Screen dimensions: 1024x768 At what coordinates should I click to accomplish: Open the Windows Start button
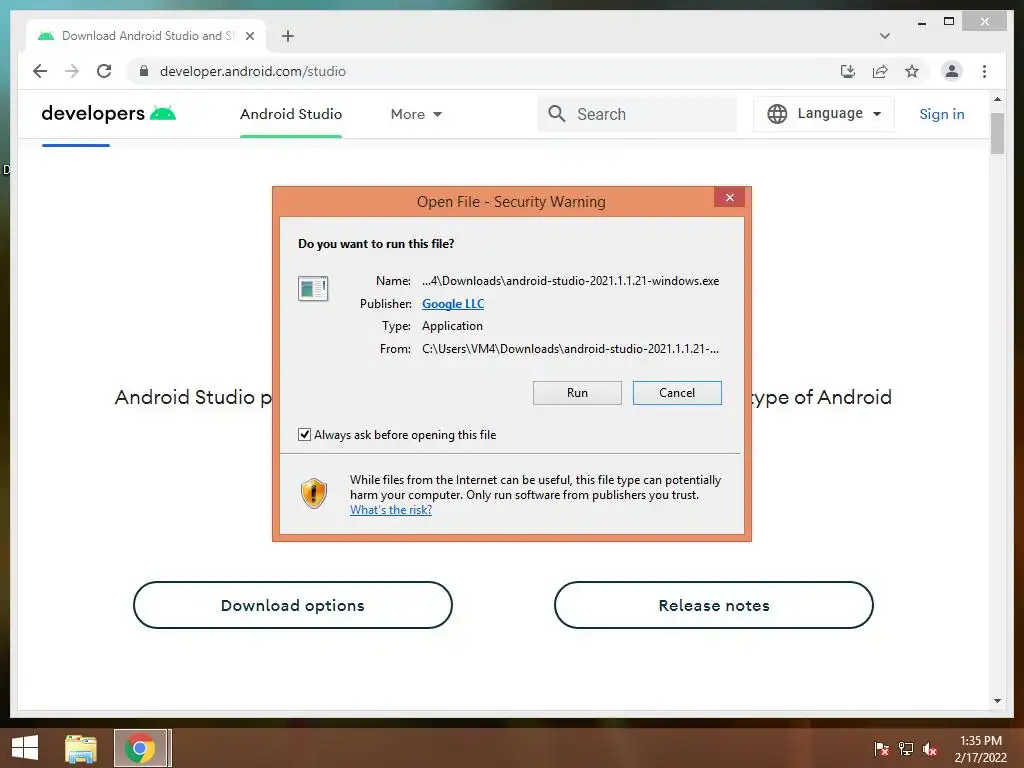click(25, 748)
